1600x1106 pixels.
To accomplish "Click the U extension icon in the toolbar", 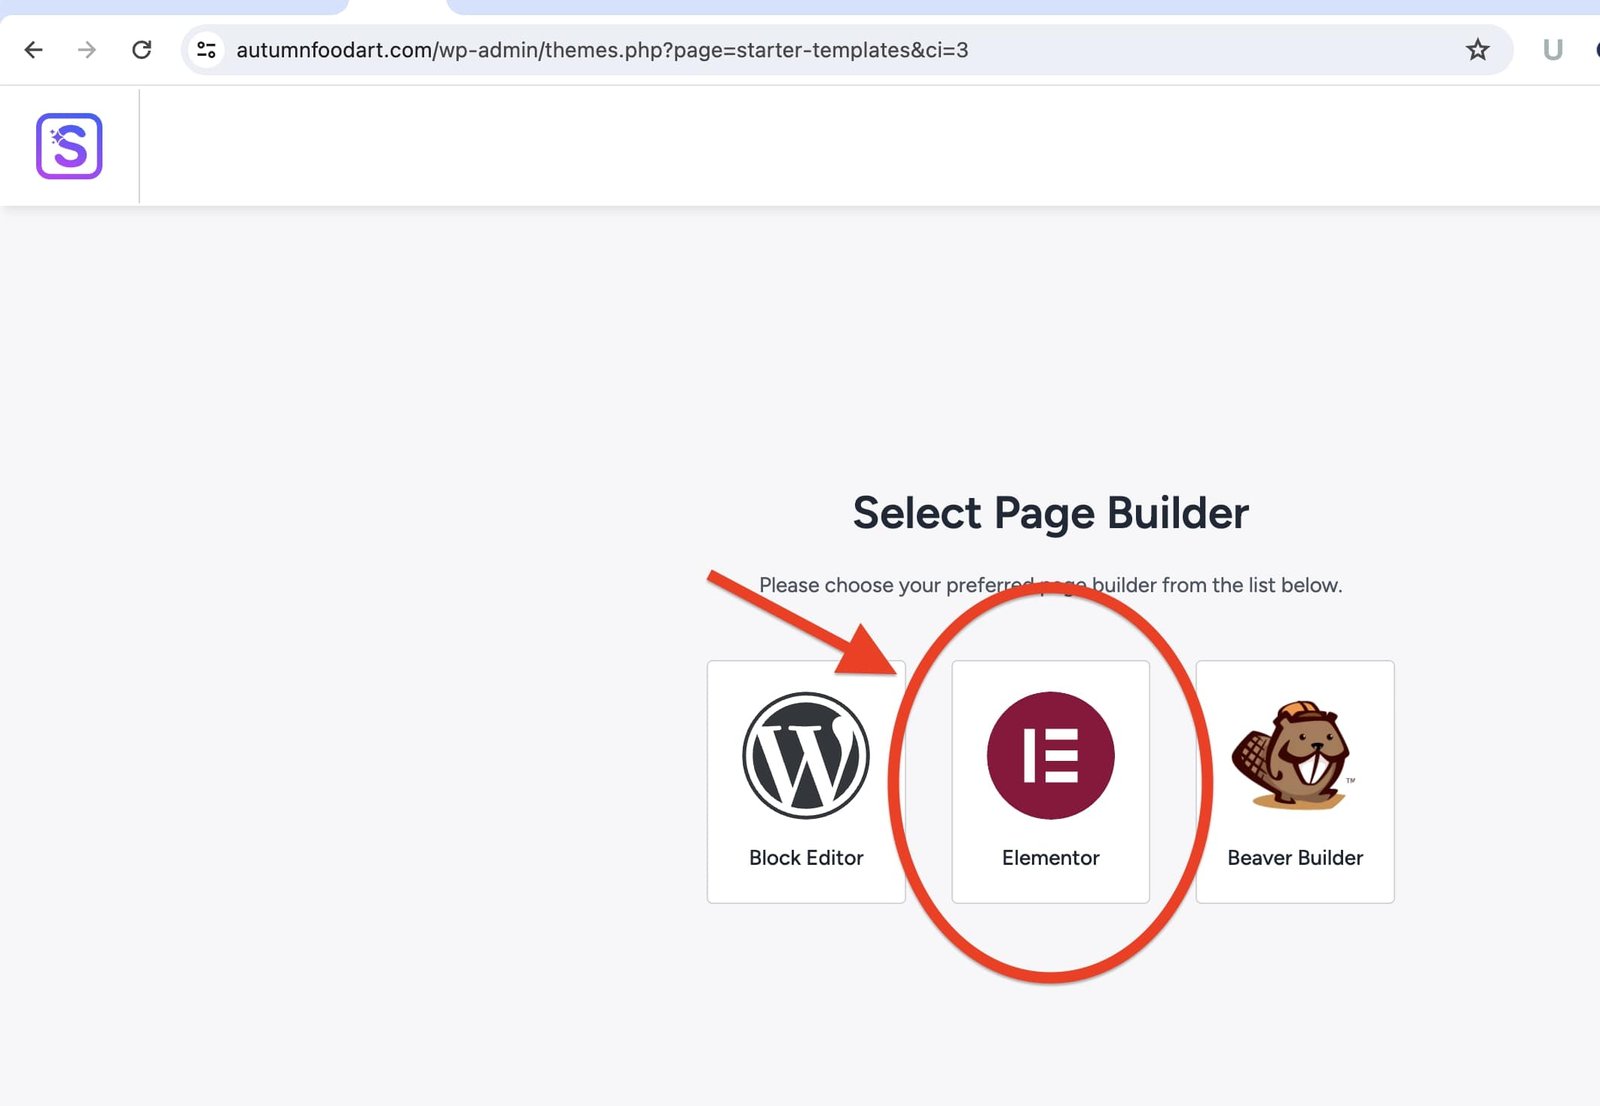I will [x=1552, y=50].
